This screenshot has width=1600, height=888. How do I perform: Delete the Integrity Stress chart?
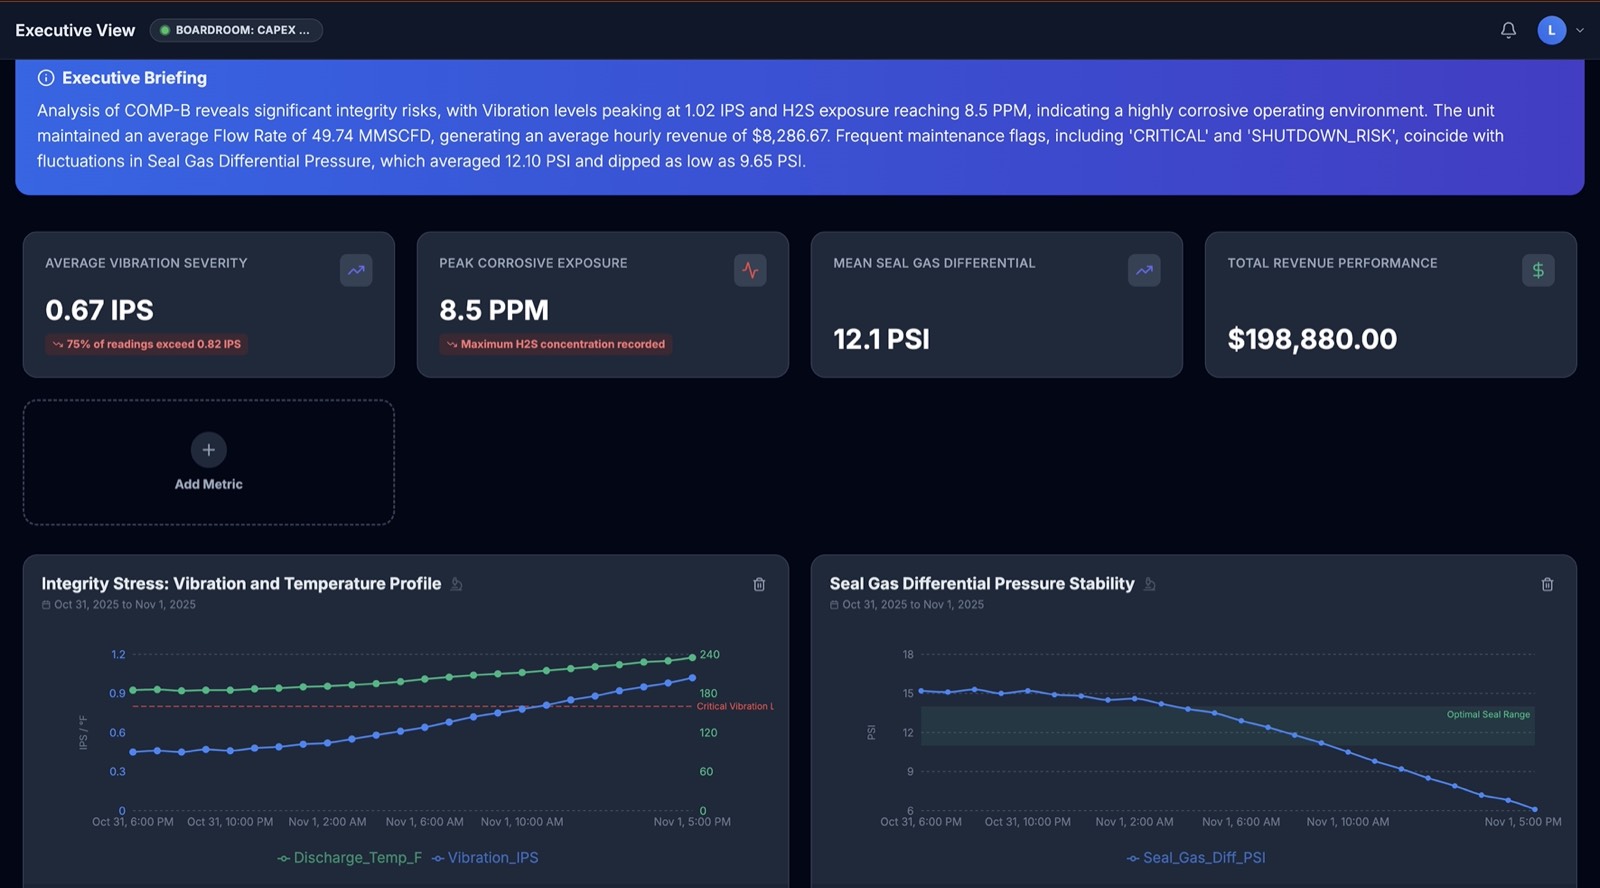coord(759,584)
